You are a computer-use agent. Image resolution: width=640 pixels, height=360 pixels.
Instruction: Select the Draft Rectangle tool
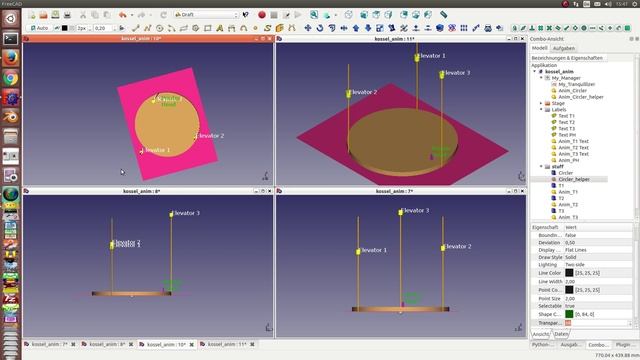coord(208,28)
